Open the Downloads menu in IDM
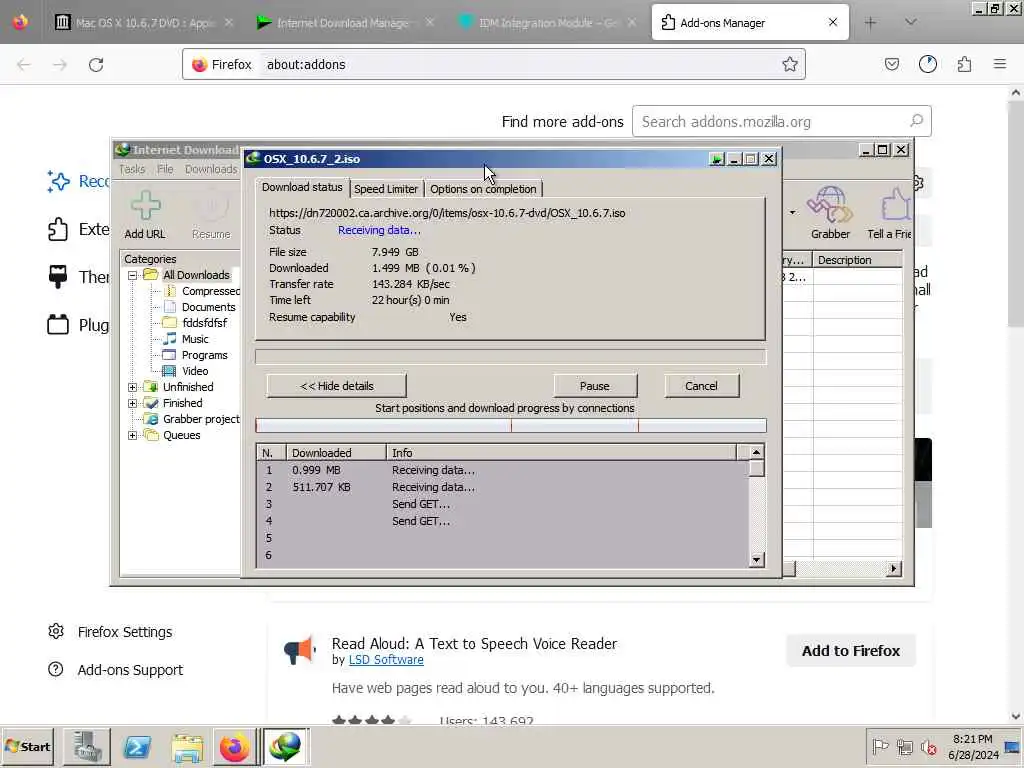Screen dimensions: 1024x768 211,169
